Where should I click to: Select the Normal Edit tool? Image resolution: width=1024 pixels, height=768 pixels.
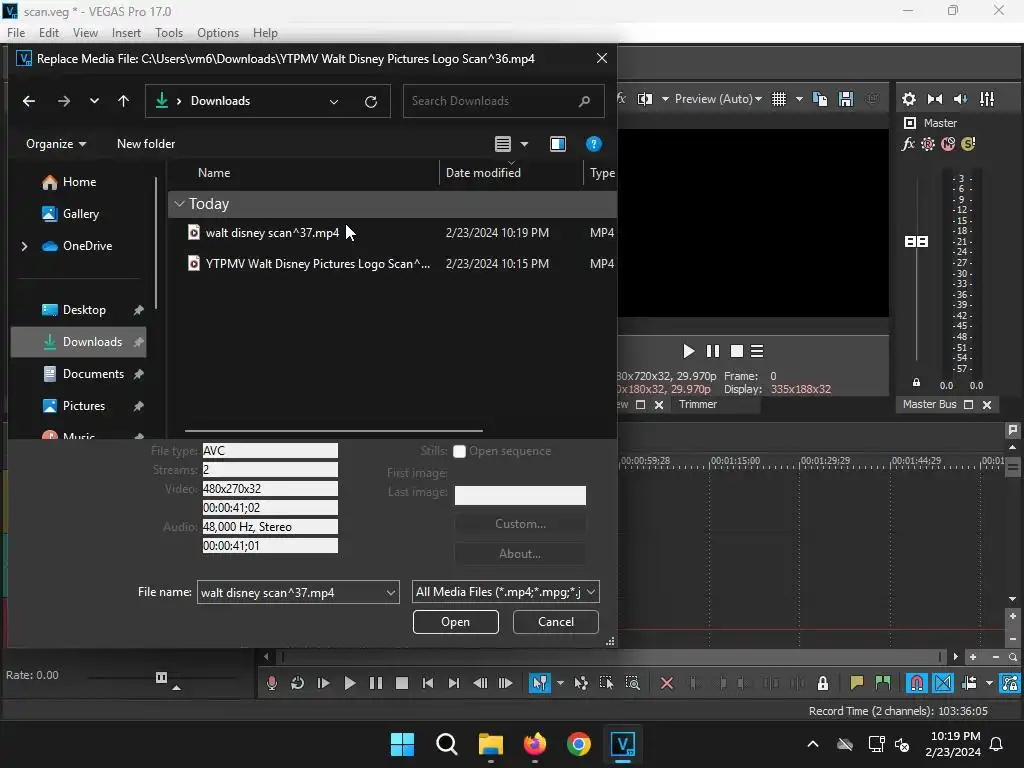pos(539,683)
